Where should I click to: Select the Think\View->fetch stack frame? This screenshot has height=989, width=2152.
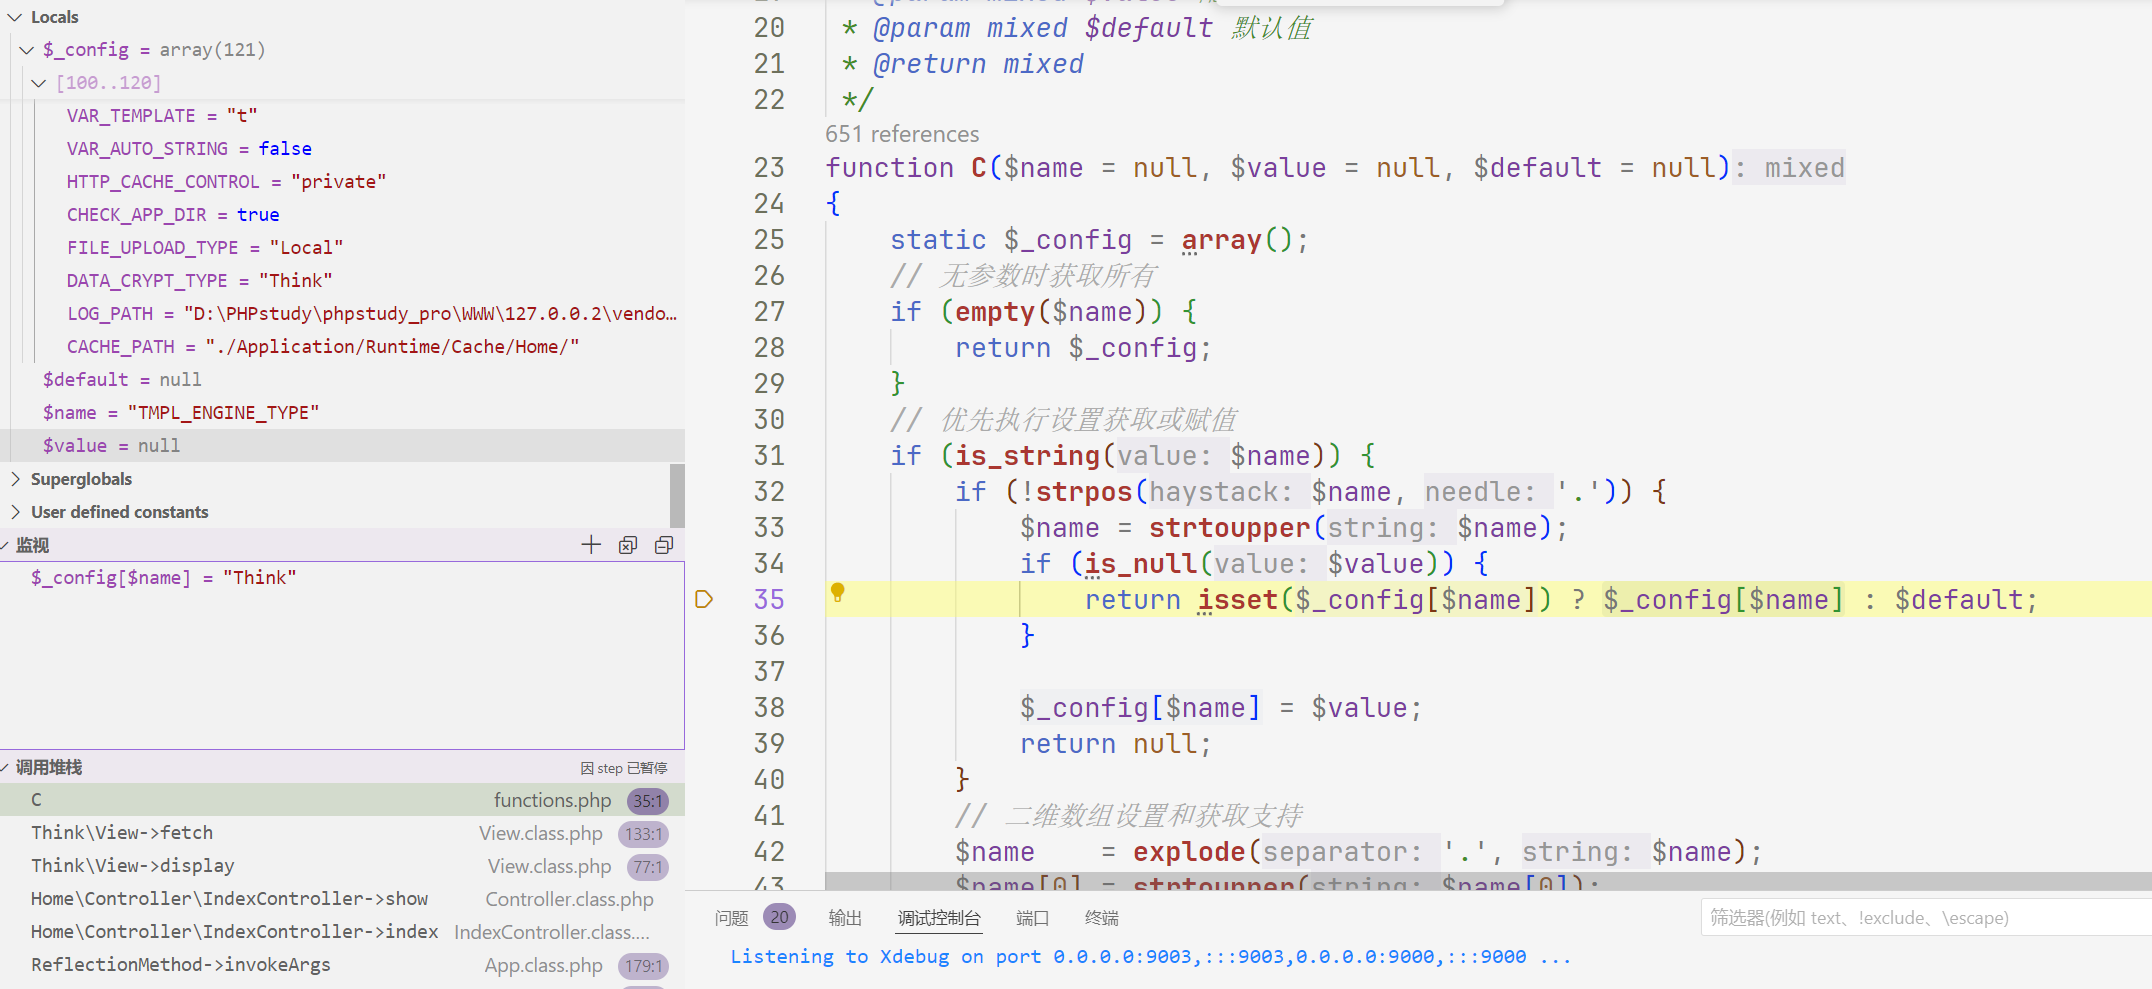point(122,833)
